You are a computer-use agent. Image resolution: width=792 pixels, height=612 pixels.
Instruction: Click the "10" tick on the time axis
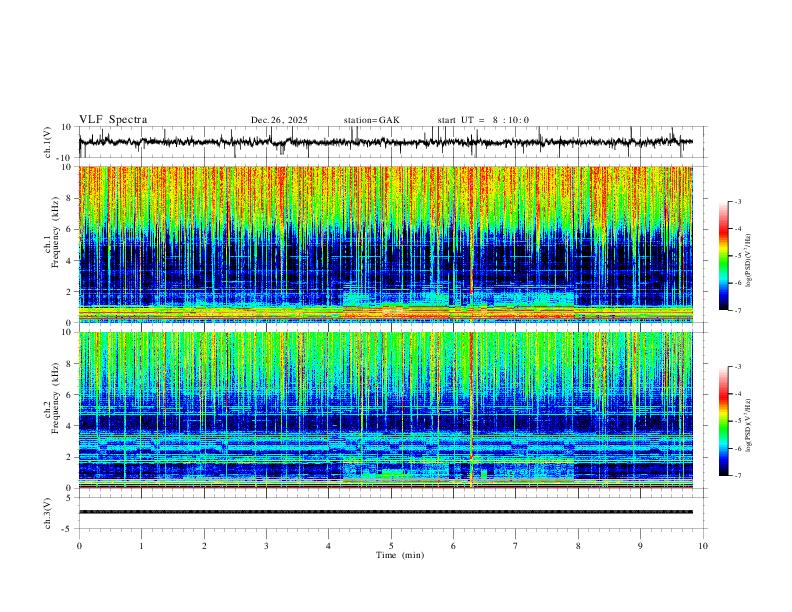coord(703,546)
